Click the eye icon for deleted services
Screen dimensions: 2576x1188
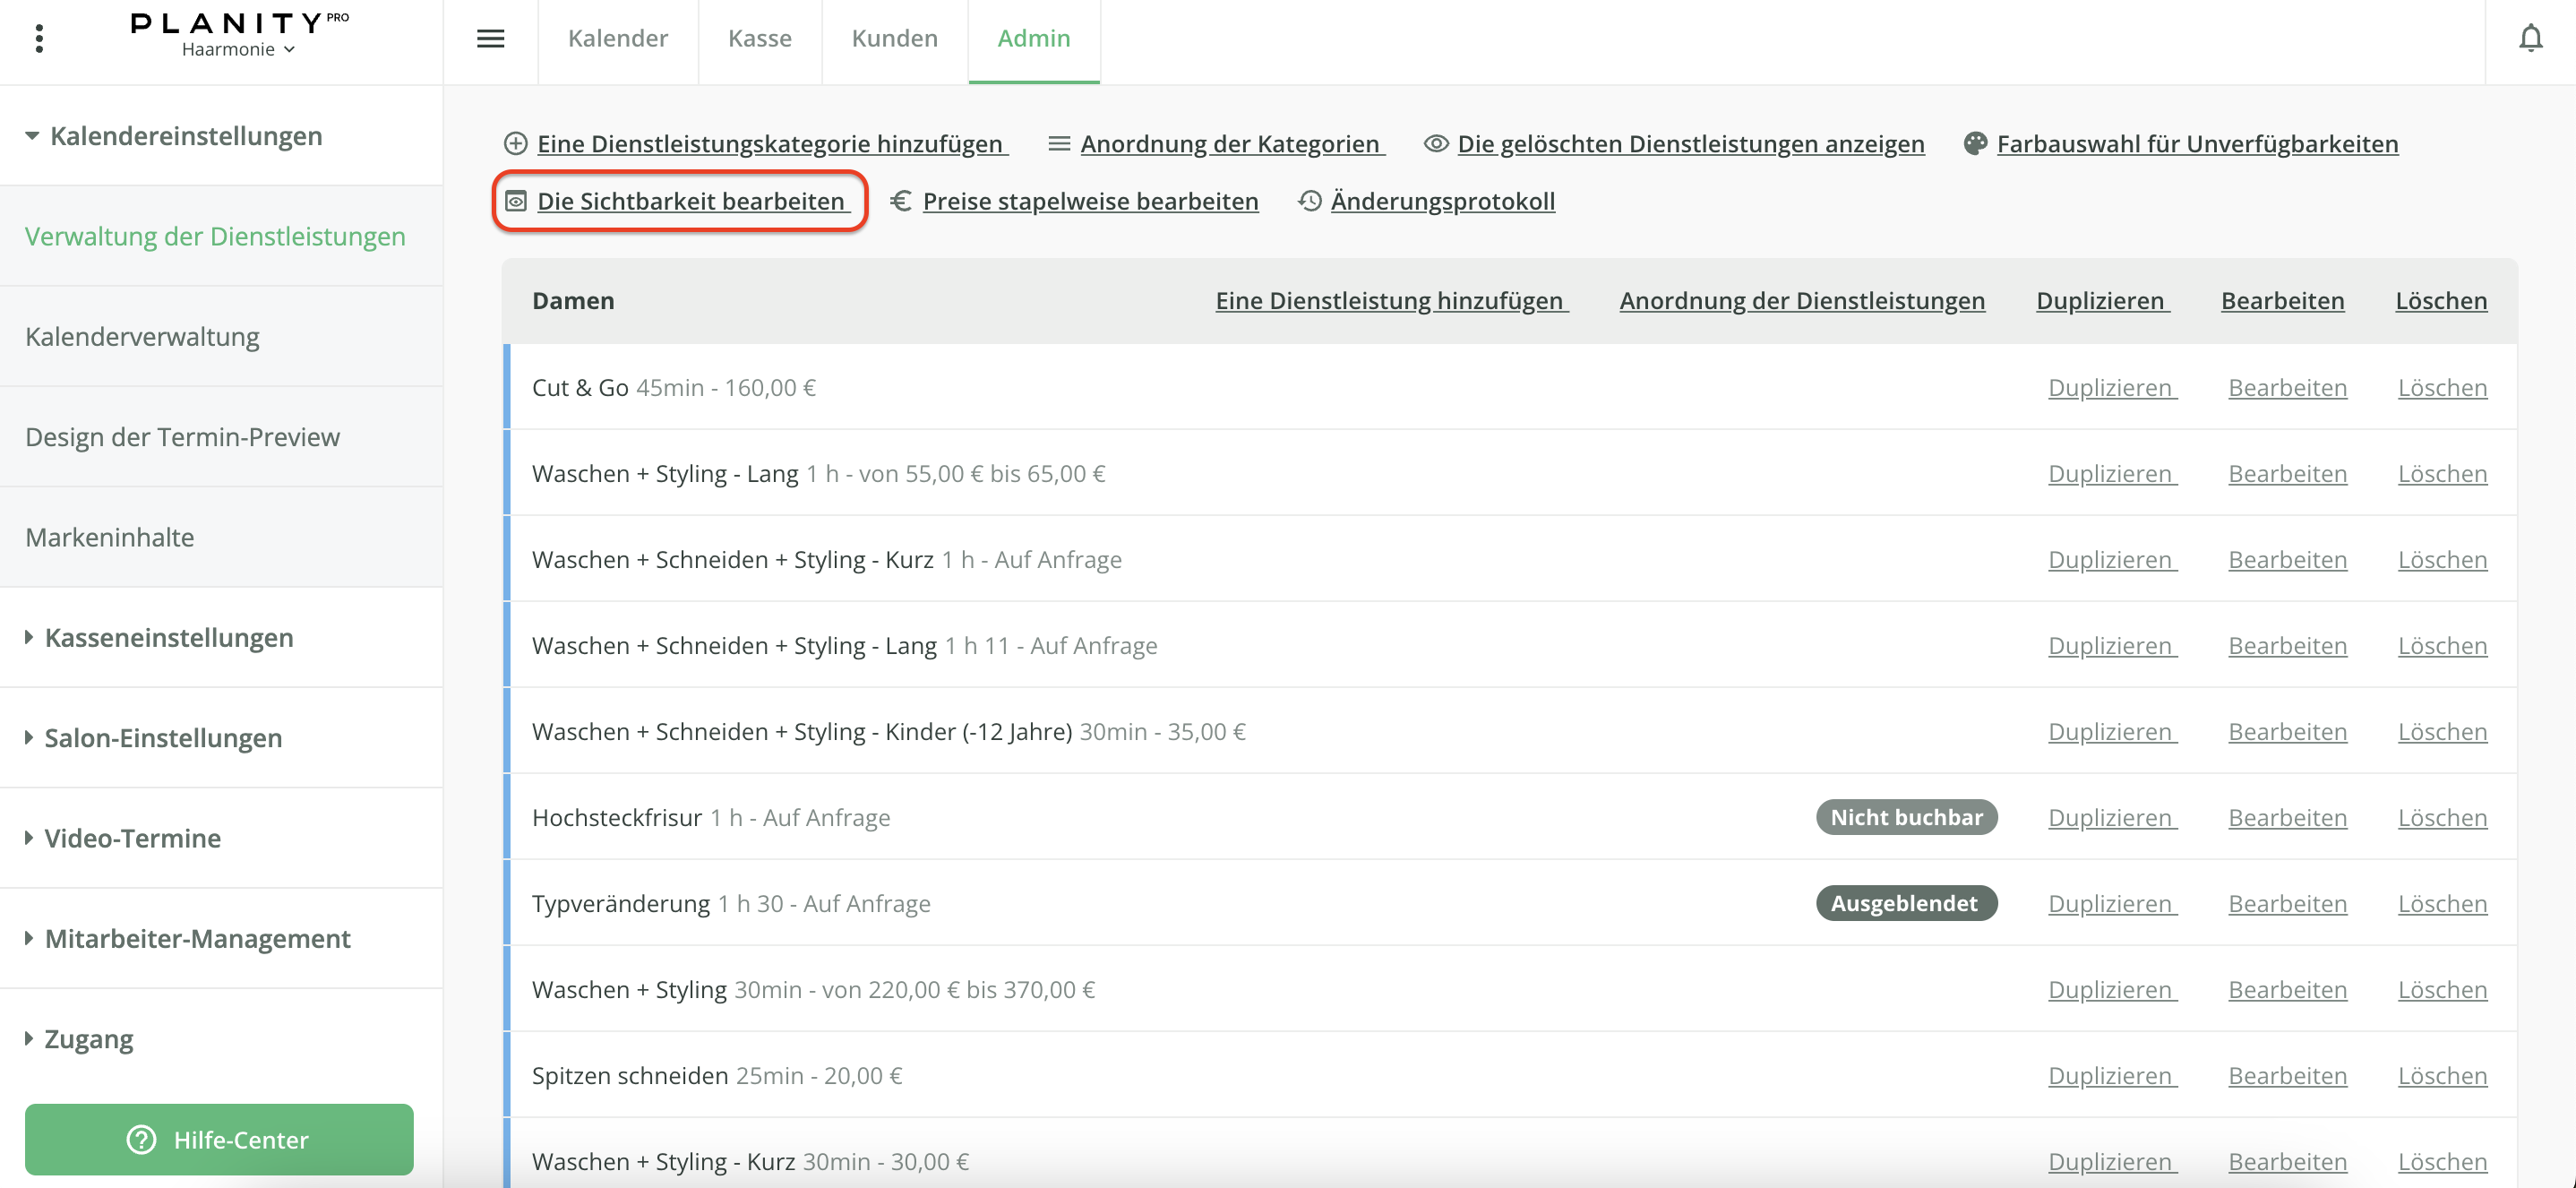(x=1436, y=144)
